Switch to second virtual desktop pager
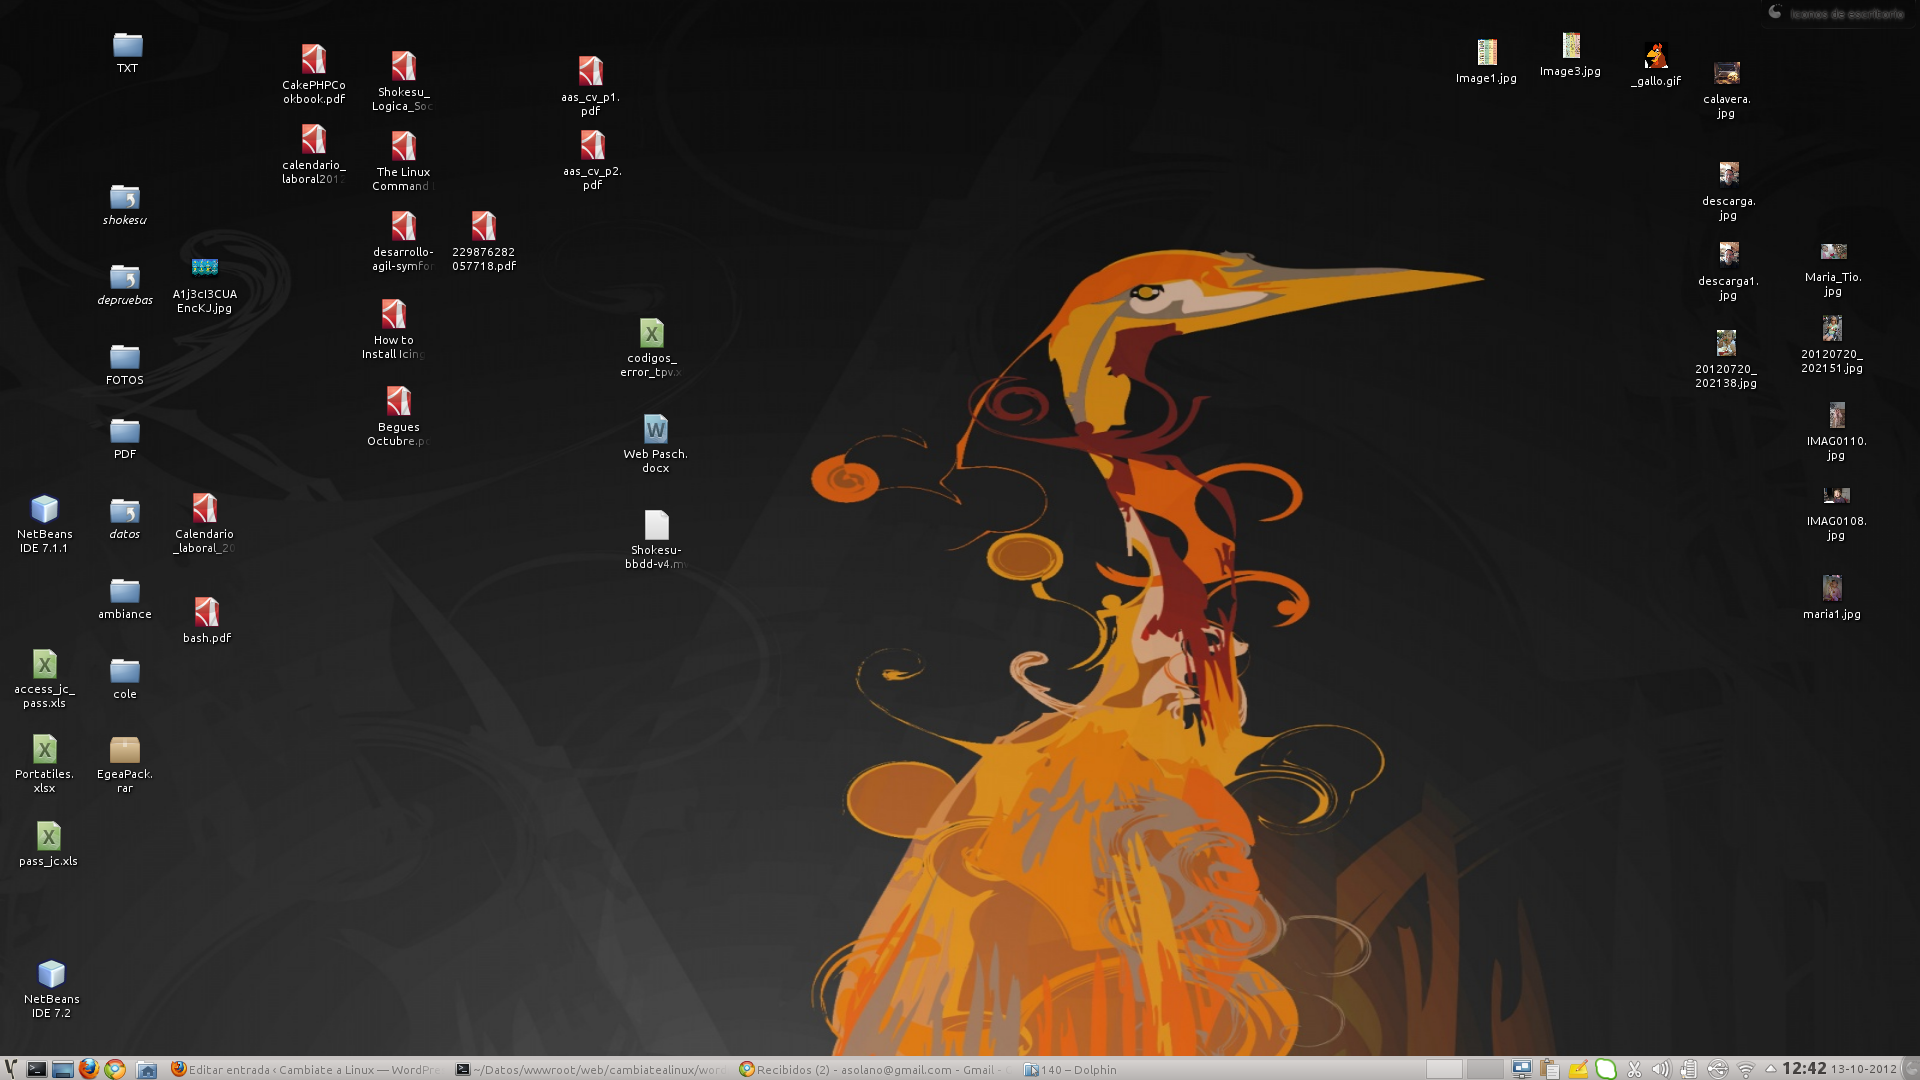Screen dimensions: 1920x1080 [x=1485, y=1069]
